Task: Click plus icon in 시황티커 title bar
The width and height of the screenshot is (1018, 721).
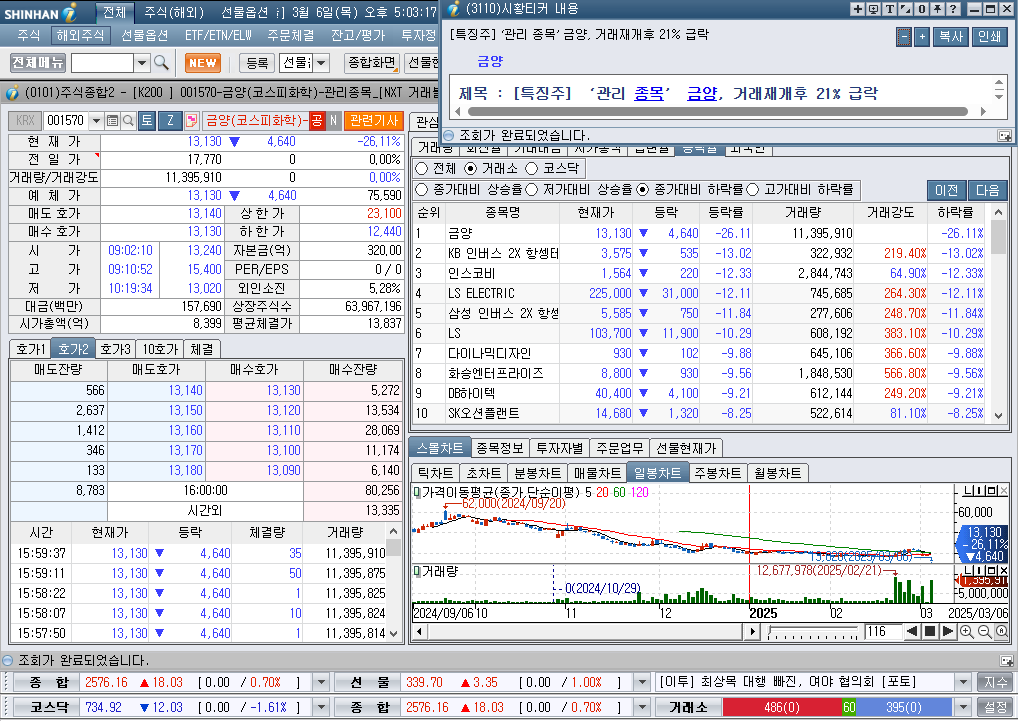Action: tap(857, 9)
